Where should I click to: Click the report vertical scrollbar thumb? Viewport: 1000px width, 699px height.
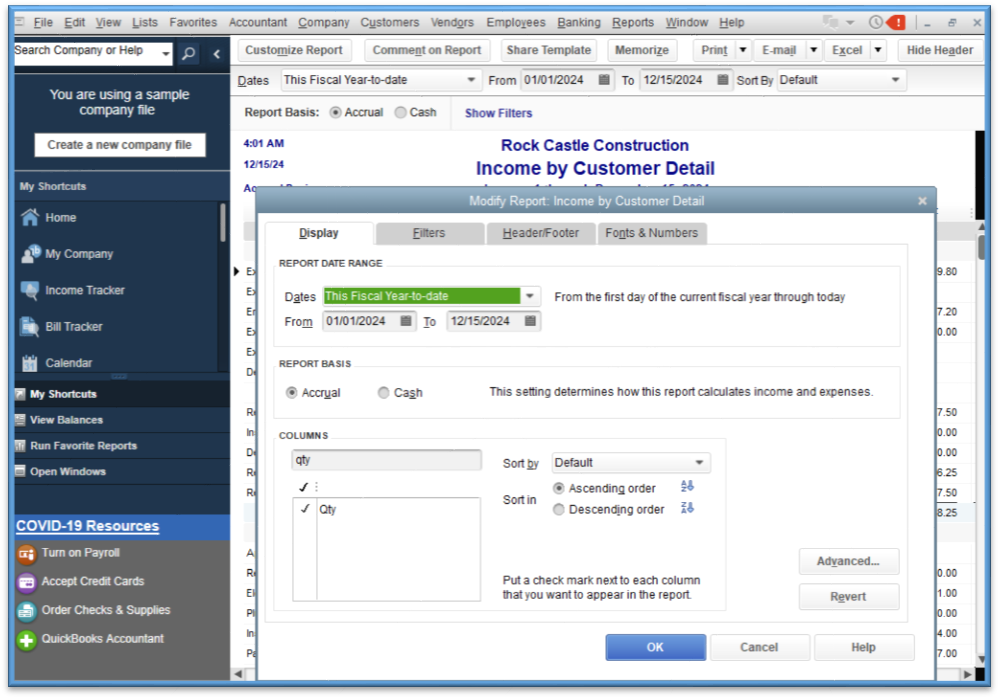[x=981, y=247]
